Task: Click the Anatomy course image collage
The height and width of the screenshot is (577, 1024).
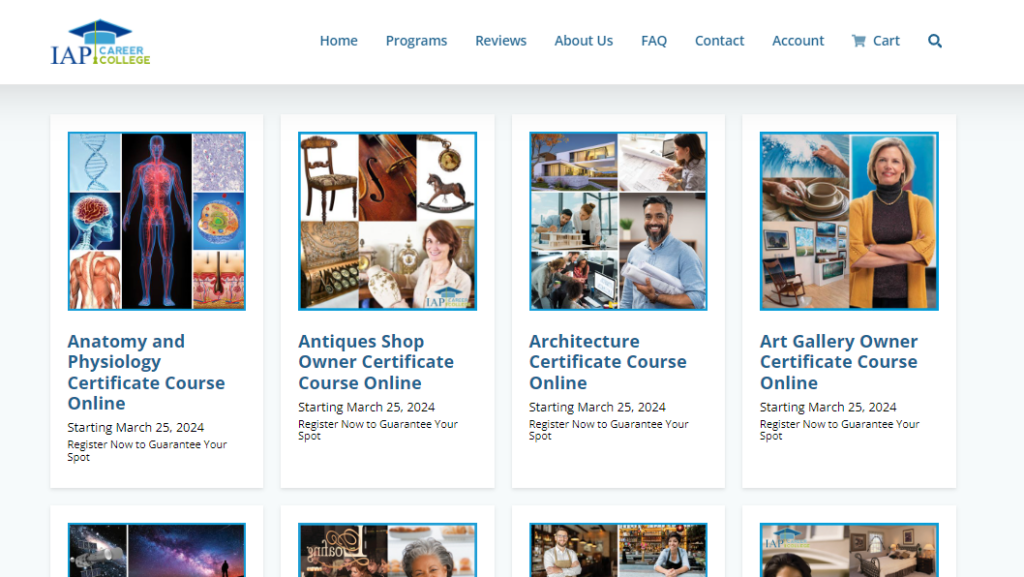Action: point(156,221)
